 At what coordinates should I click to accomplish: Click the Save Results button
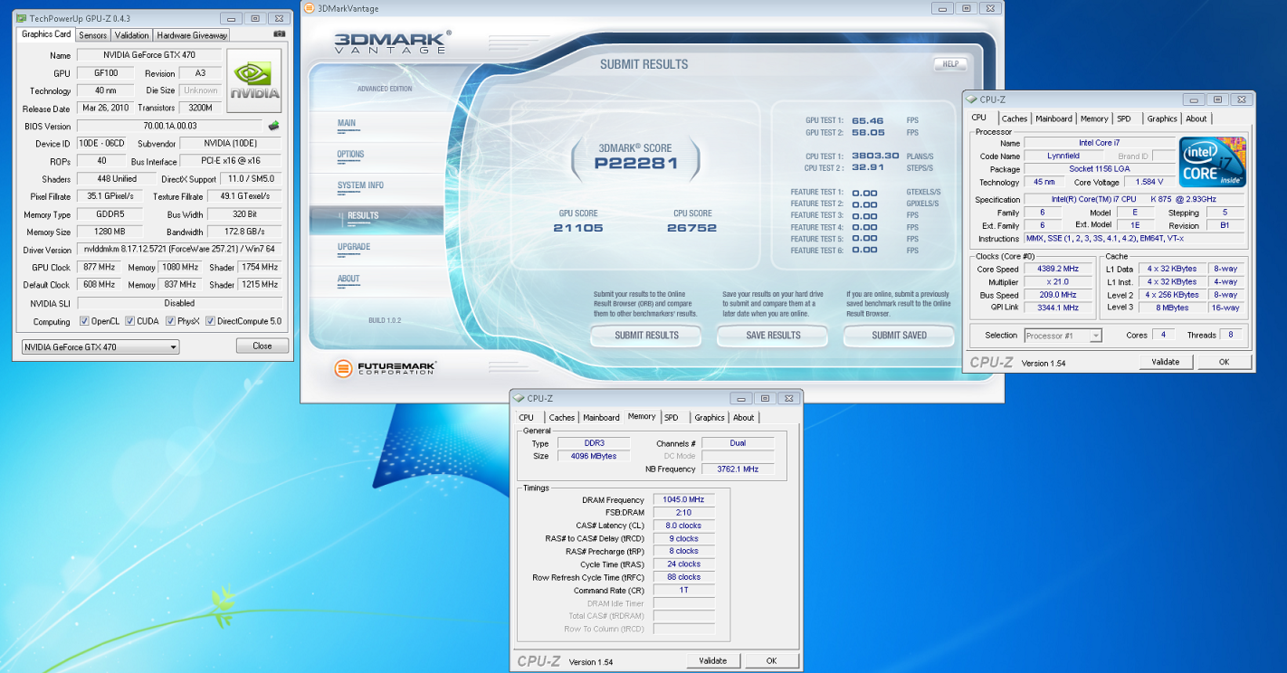point(773,336)
